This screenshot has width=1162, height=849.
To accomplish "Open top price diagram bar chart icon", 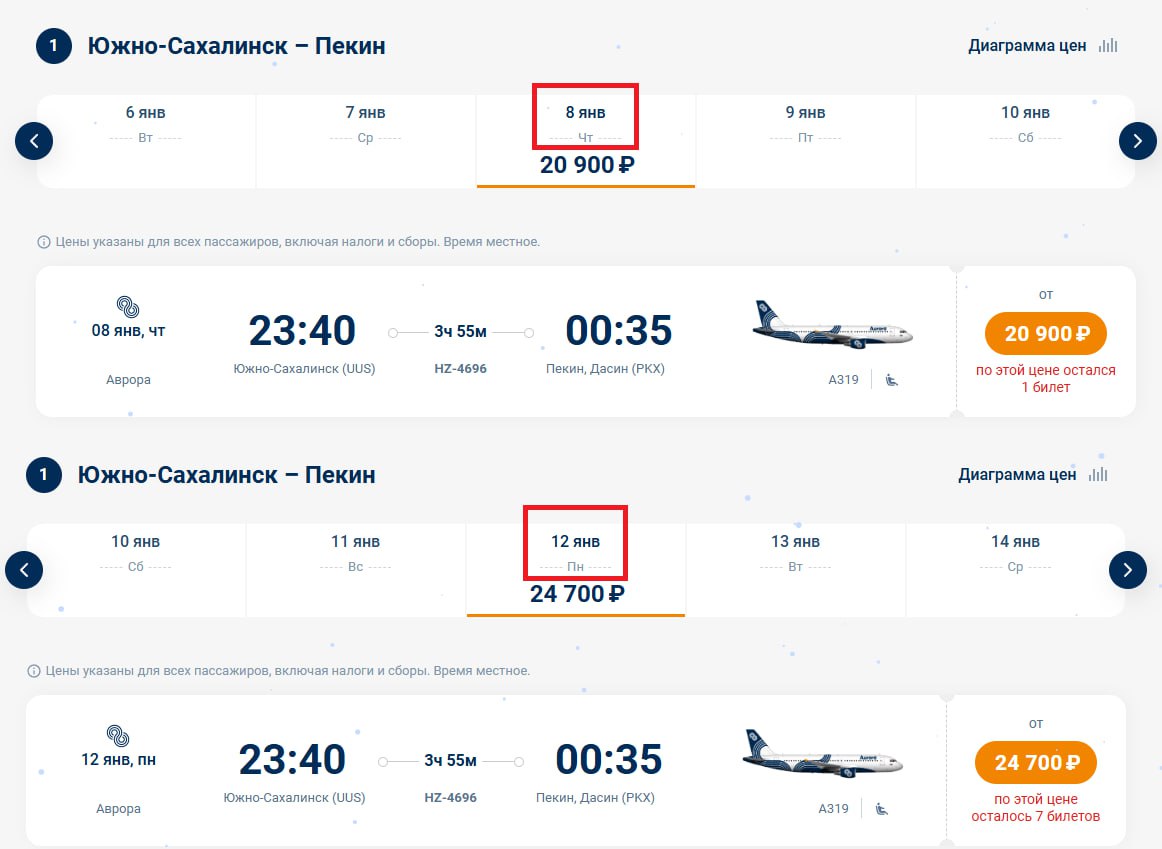I will pos(1107,45).
